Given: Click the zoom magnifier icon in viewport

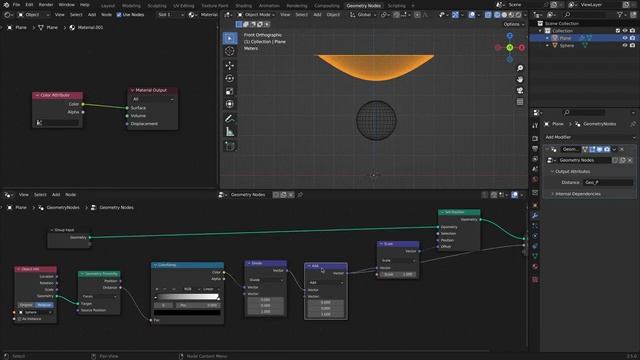Looking at the screenshot, I should coord(520,68).
